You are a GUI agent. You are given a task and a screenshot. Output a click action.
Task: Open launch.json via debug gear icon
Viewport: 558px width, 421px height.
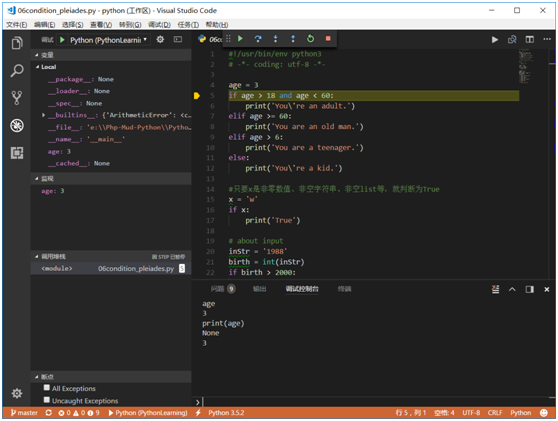point(160,40)
